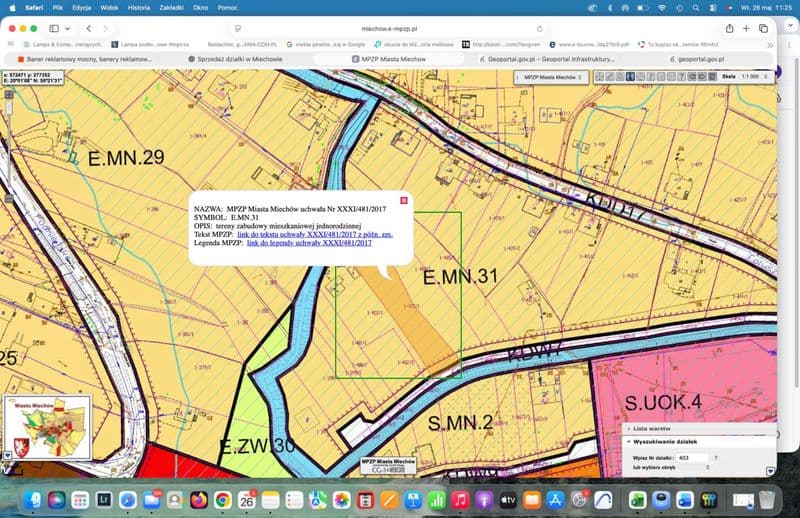
Task: Click zoom-out button below zoom slider
Action: [9, 199]
